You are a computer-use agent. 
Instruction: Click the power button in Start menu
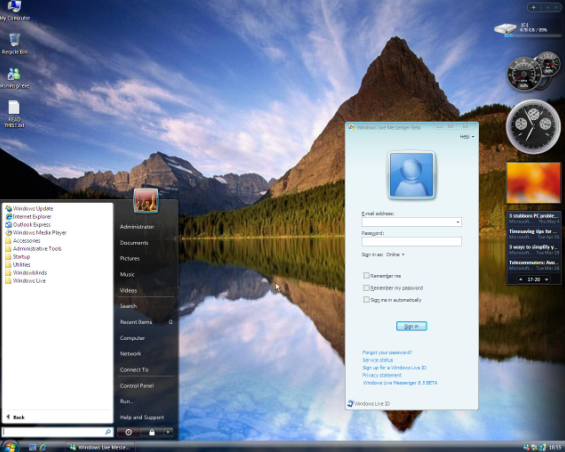click(x=128, y=432)
